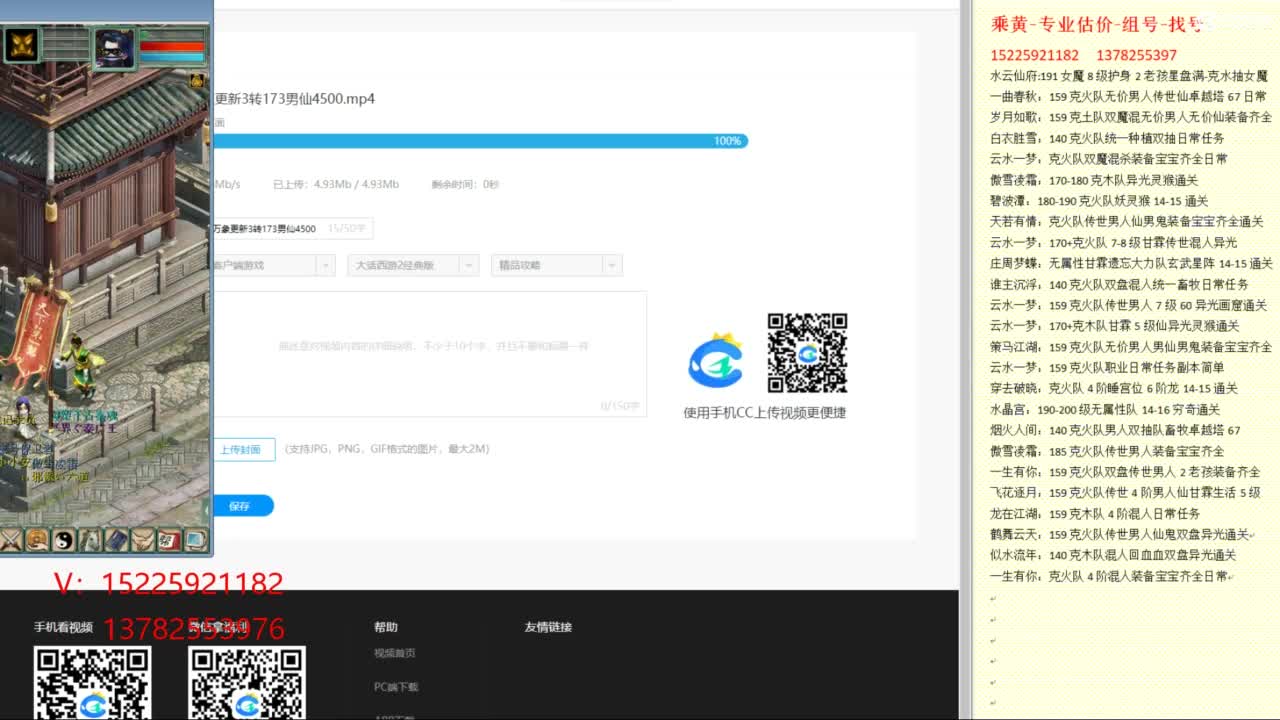Open the blue book icon in game toolbar
1280x720 pixels.
tap(116, 540)
